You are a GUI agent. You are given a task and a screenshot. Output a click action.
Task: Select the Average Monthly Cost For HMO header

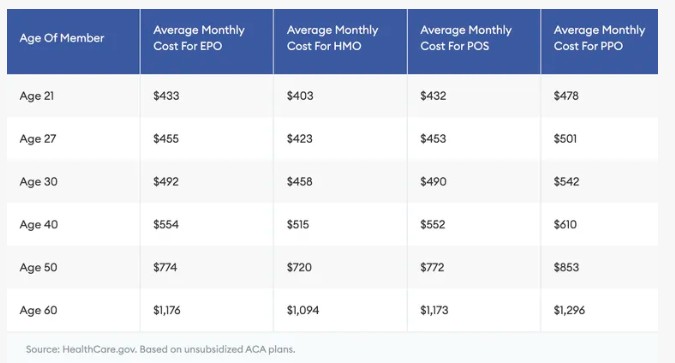[x=332, y=38]
